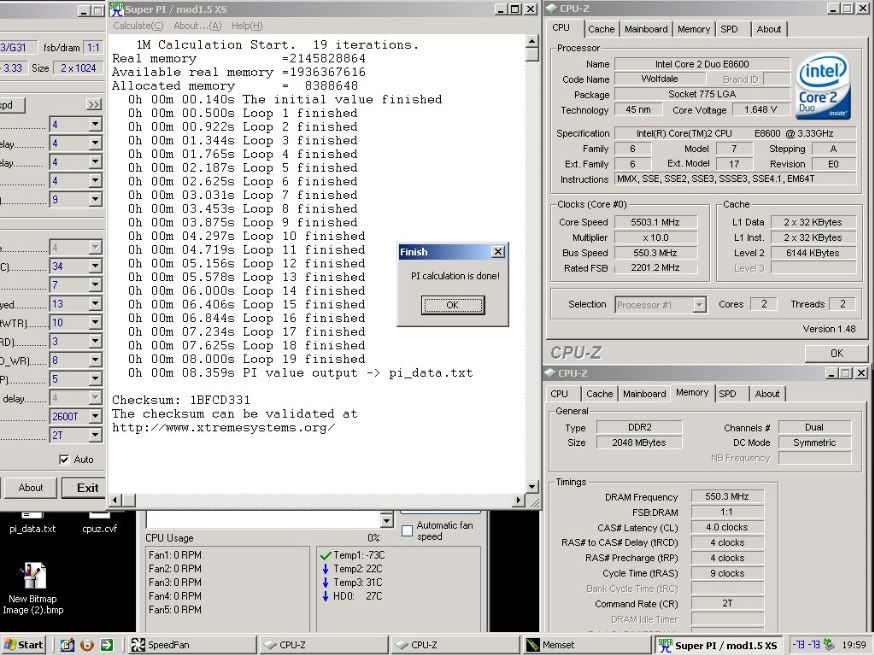Click the Name field Intel Core 2 Duo E8600
Viewport: 874px width, 655px height.
(702, 64)
